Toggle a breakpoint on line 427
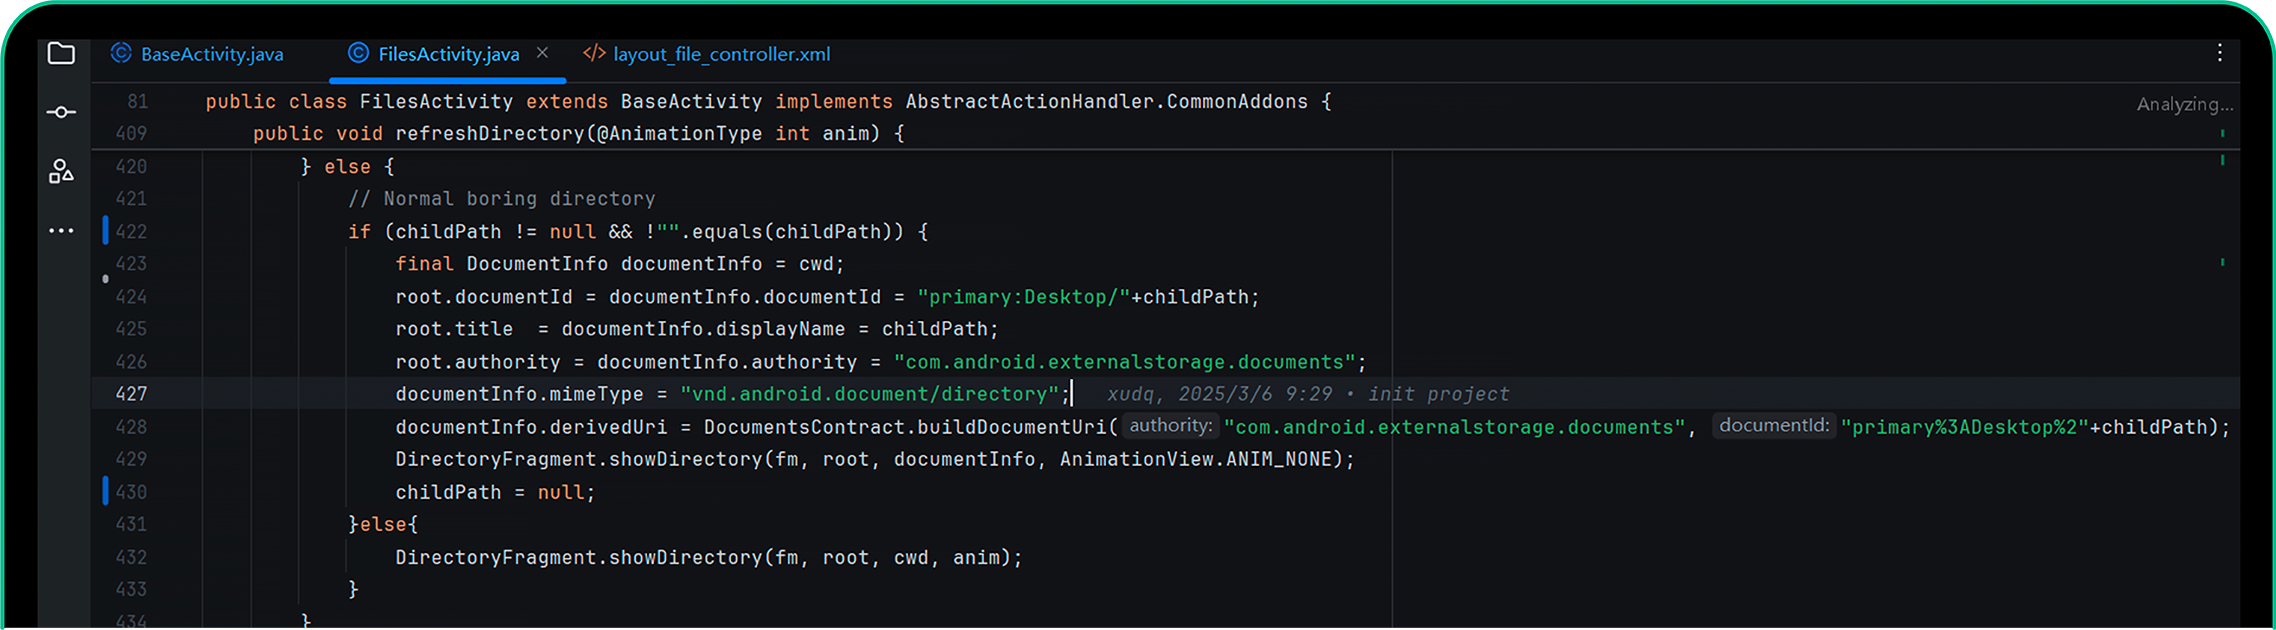 click(x=131, y=394)
